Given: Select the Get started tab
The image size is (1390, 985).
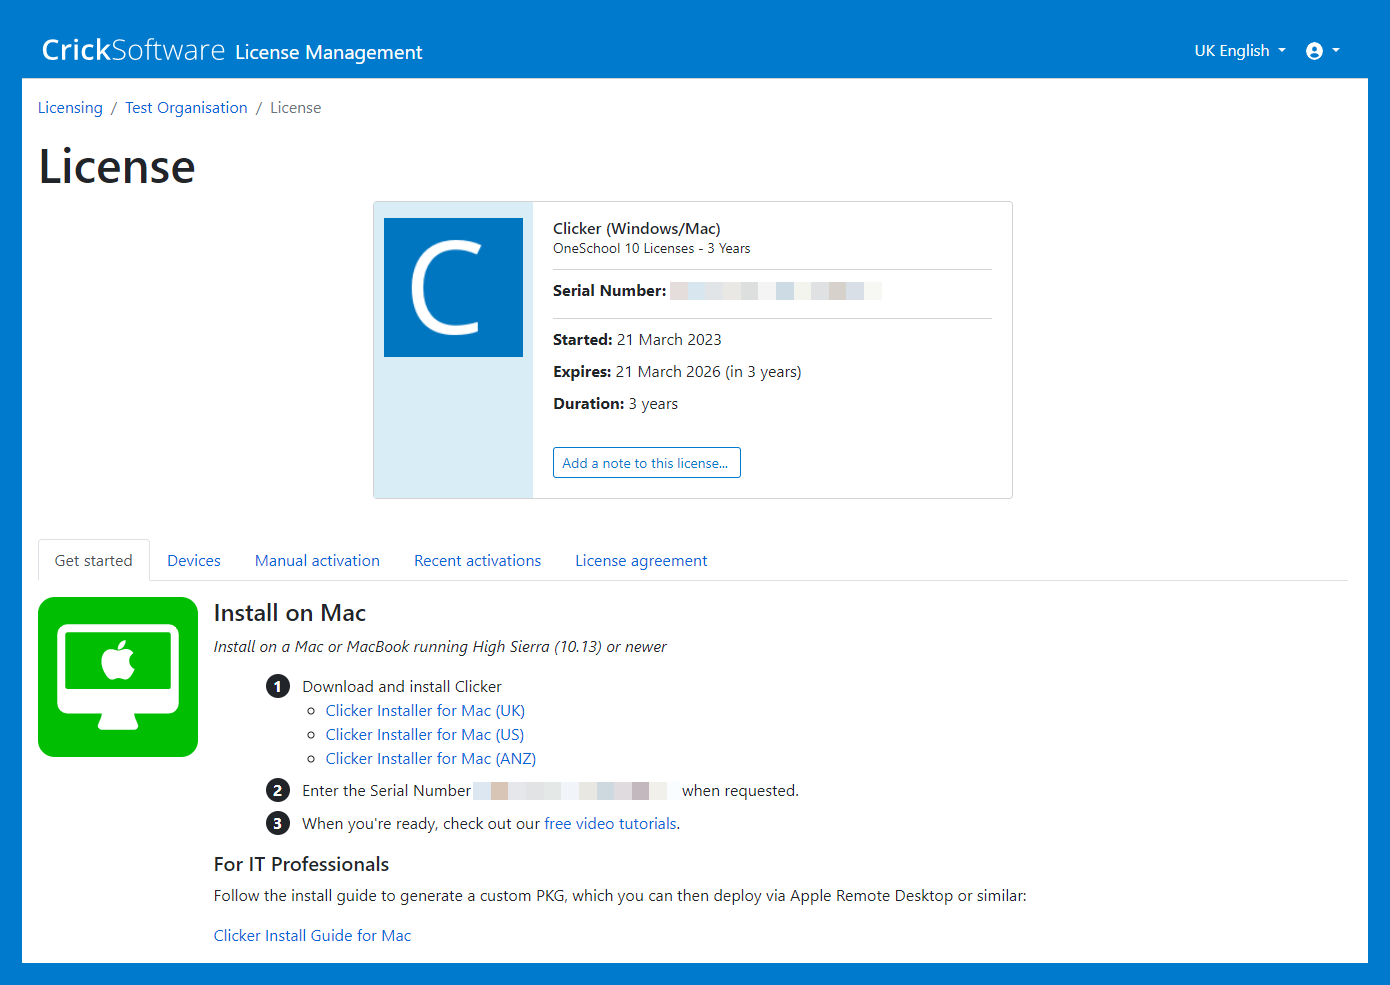Looking at the screenshot, I should pos(94,561).
